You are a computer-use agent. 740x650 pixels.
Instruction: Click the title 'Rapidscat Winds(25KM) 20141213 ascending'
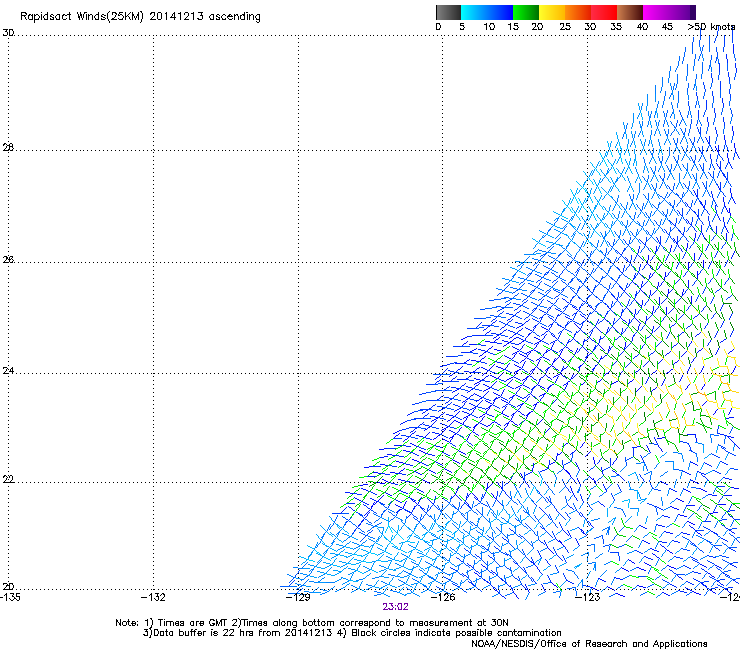[x=140, y=16]
